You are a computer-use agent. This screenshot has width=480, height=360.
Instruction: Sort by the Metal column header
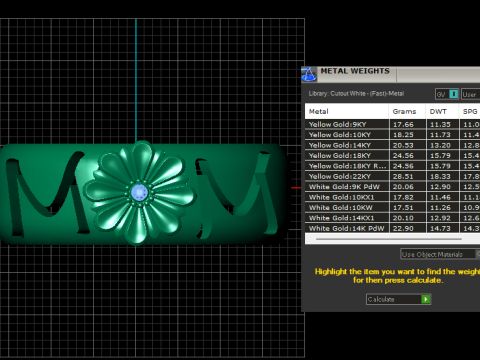tap(347, 111)
